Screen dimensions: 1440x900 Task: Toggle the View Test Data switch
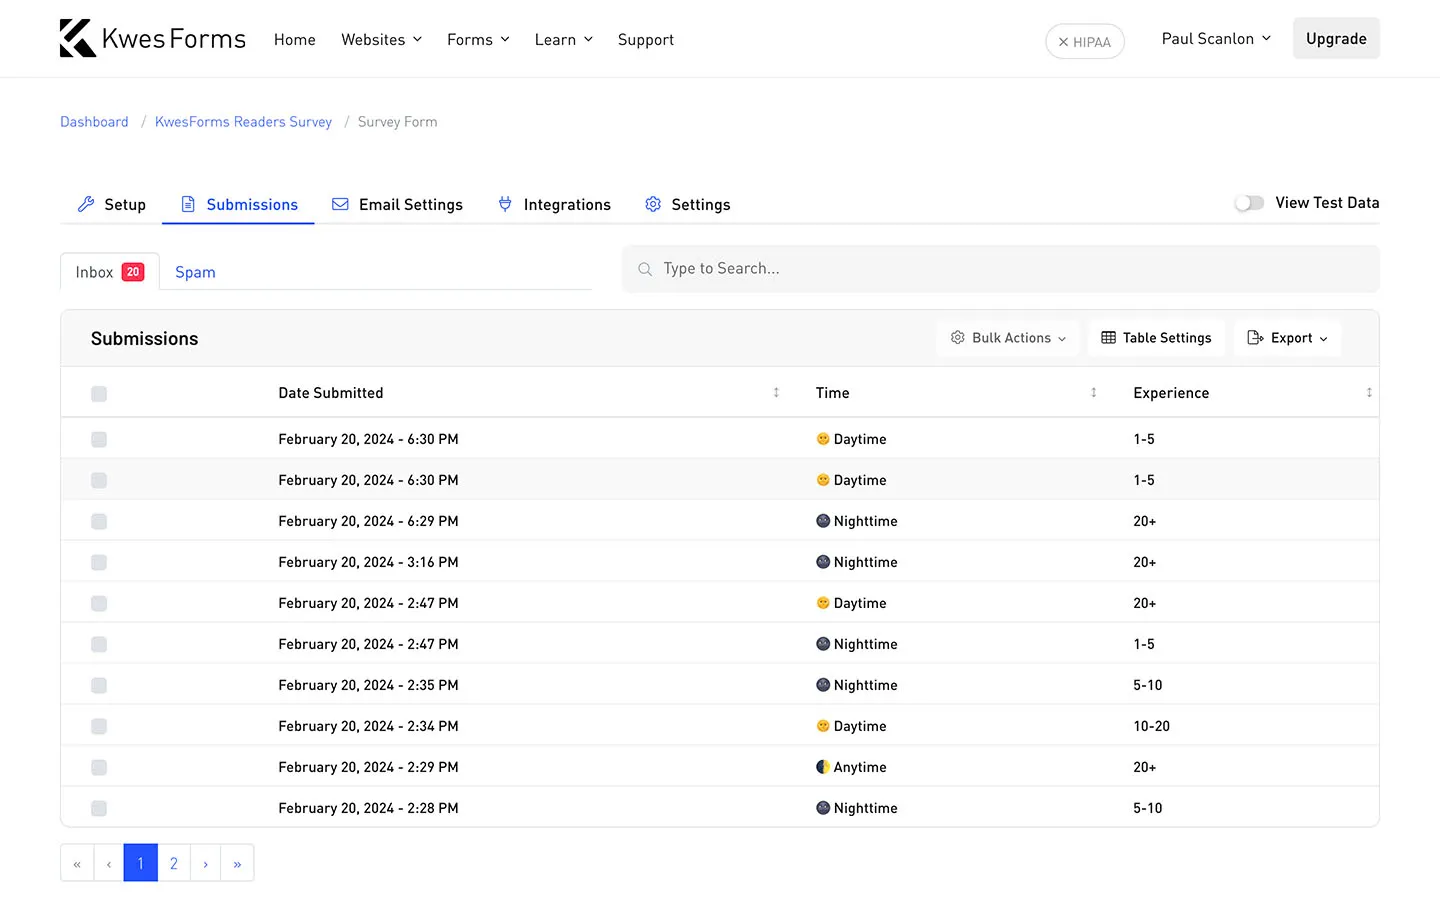1249,203
